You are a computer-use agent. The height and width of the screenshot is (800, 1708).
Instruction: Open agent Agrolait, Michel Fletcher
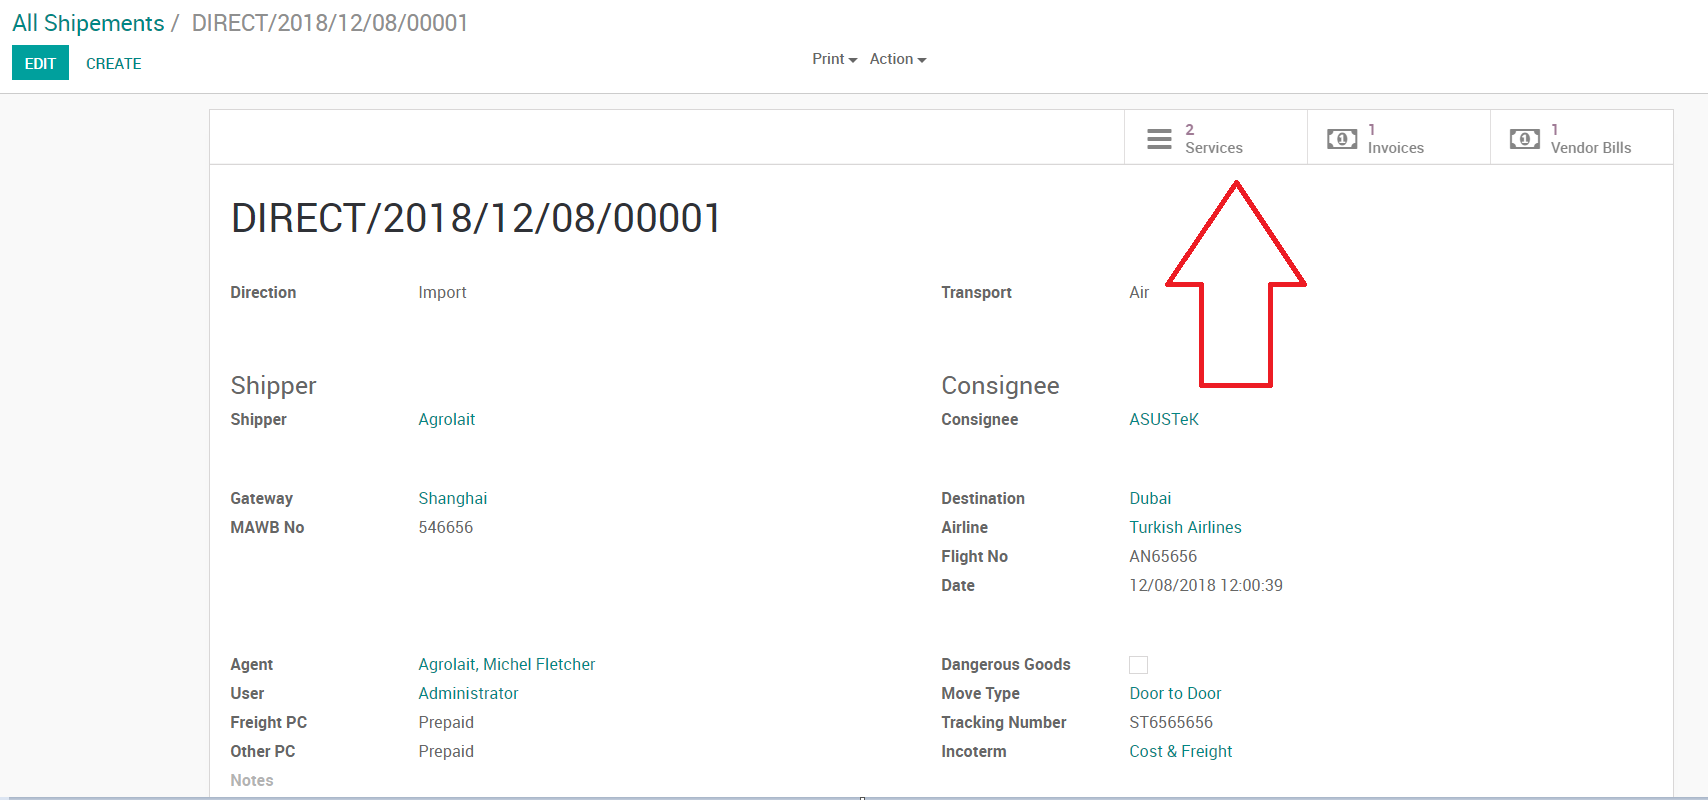point(506,664)
